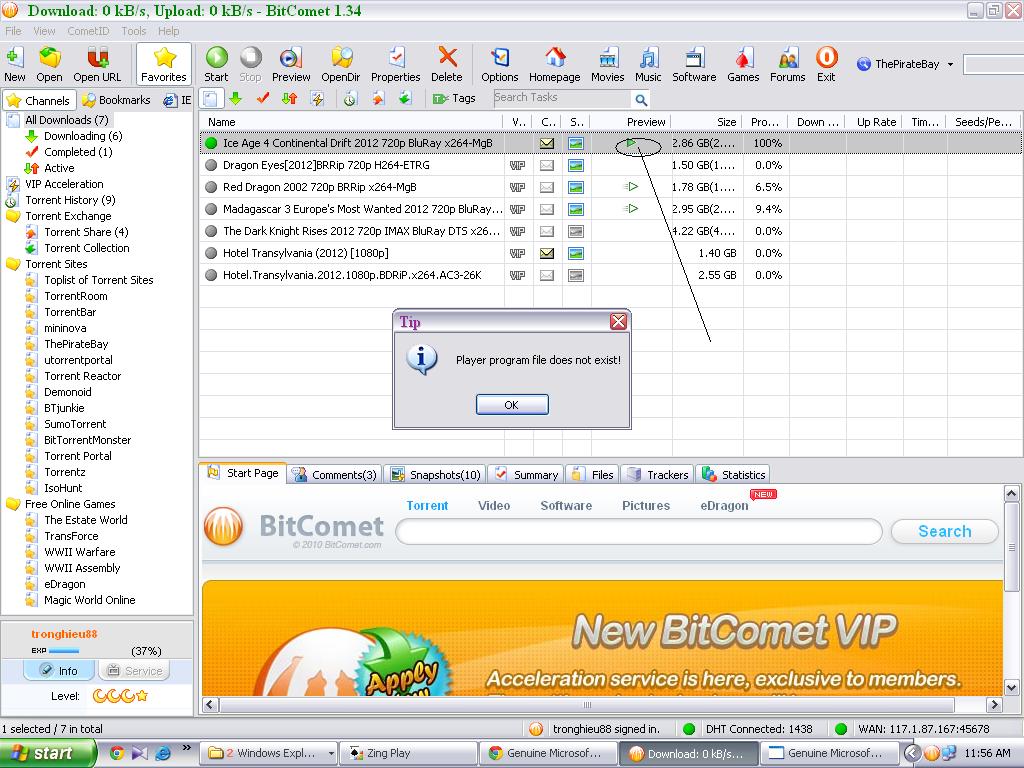This screenshot has width=1024, height=768.
Task: Open the Demonoid site entry
Action: [67, 392]
